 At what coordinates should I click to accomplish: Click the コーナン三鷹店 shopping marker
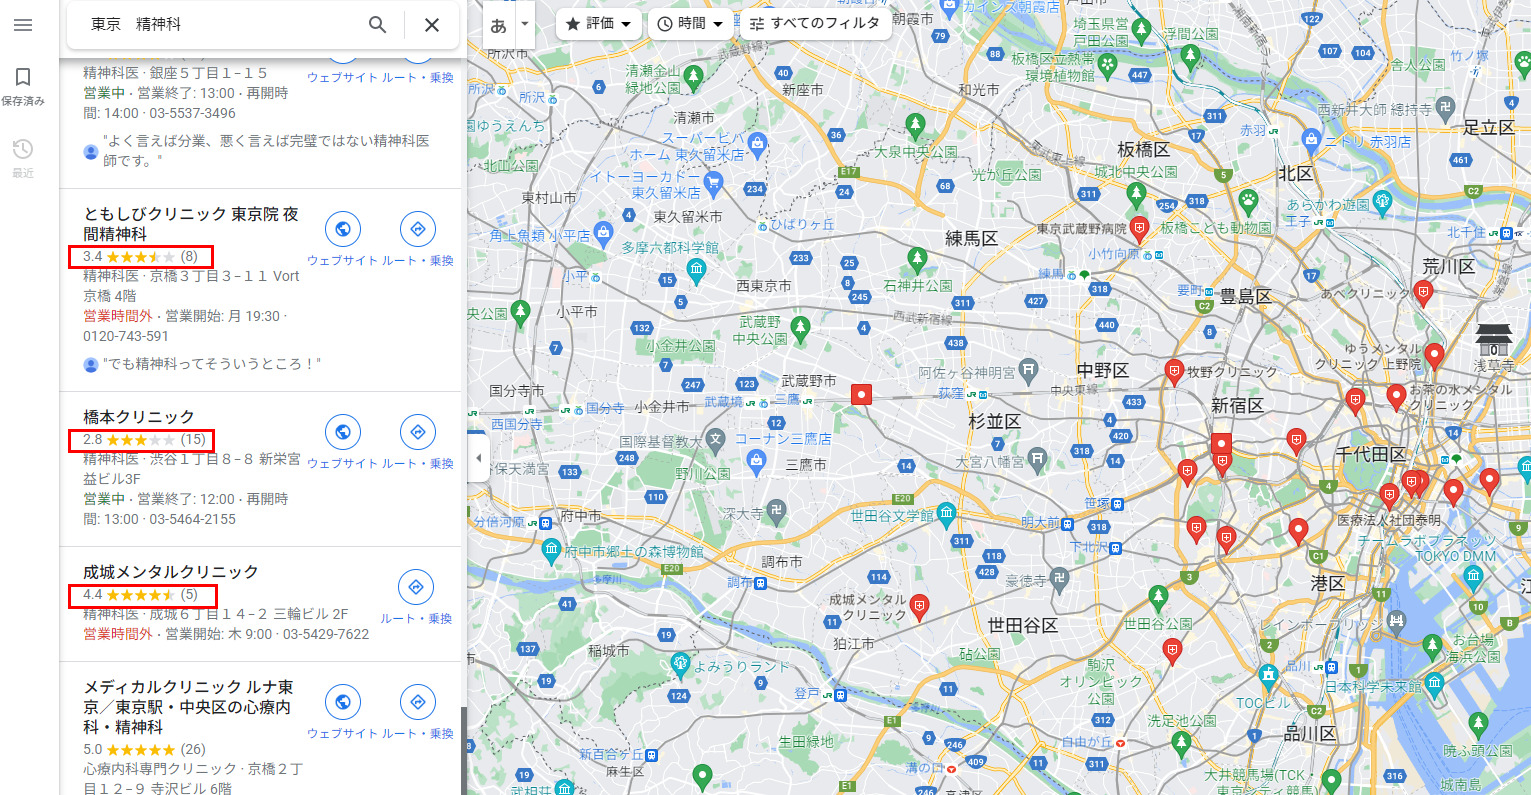pos(757,459)
